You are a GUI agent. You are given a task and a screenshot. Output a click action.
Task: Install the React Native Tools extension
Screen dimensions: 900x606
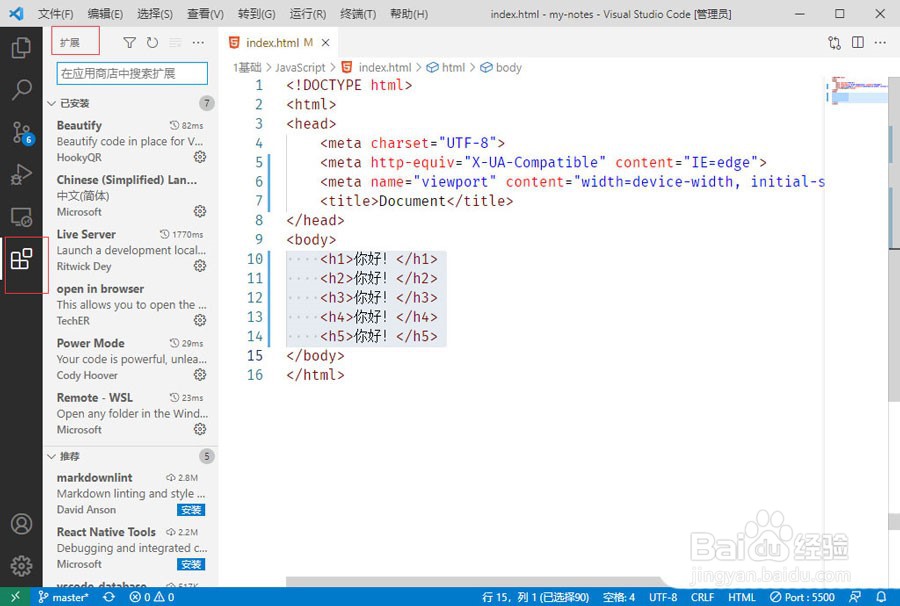click(x=191, y=564)
